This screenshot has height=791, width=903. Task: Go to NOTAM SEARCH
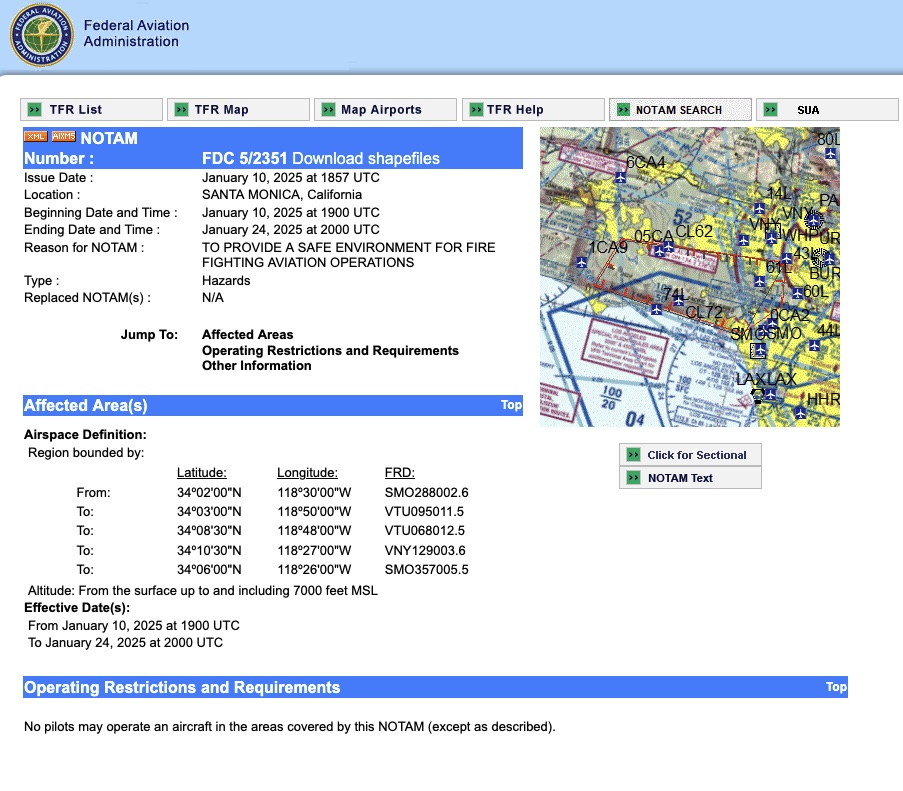tap(680, 110)
